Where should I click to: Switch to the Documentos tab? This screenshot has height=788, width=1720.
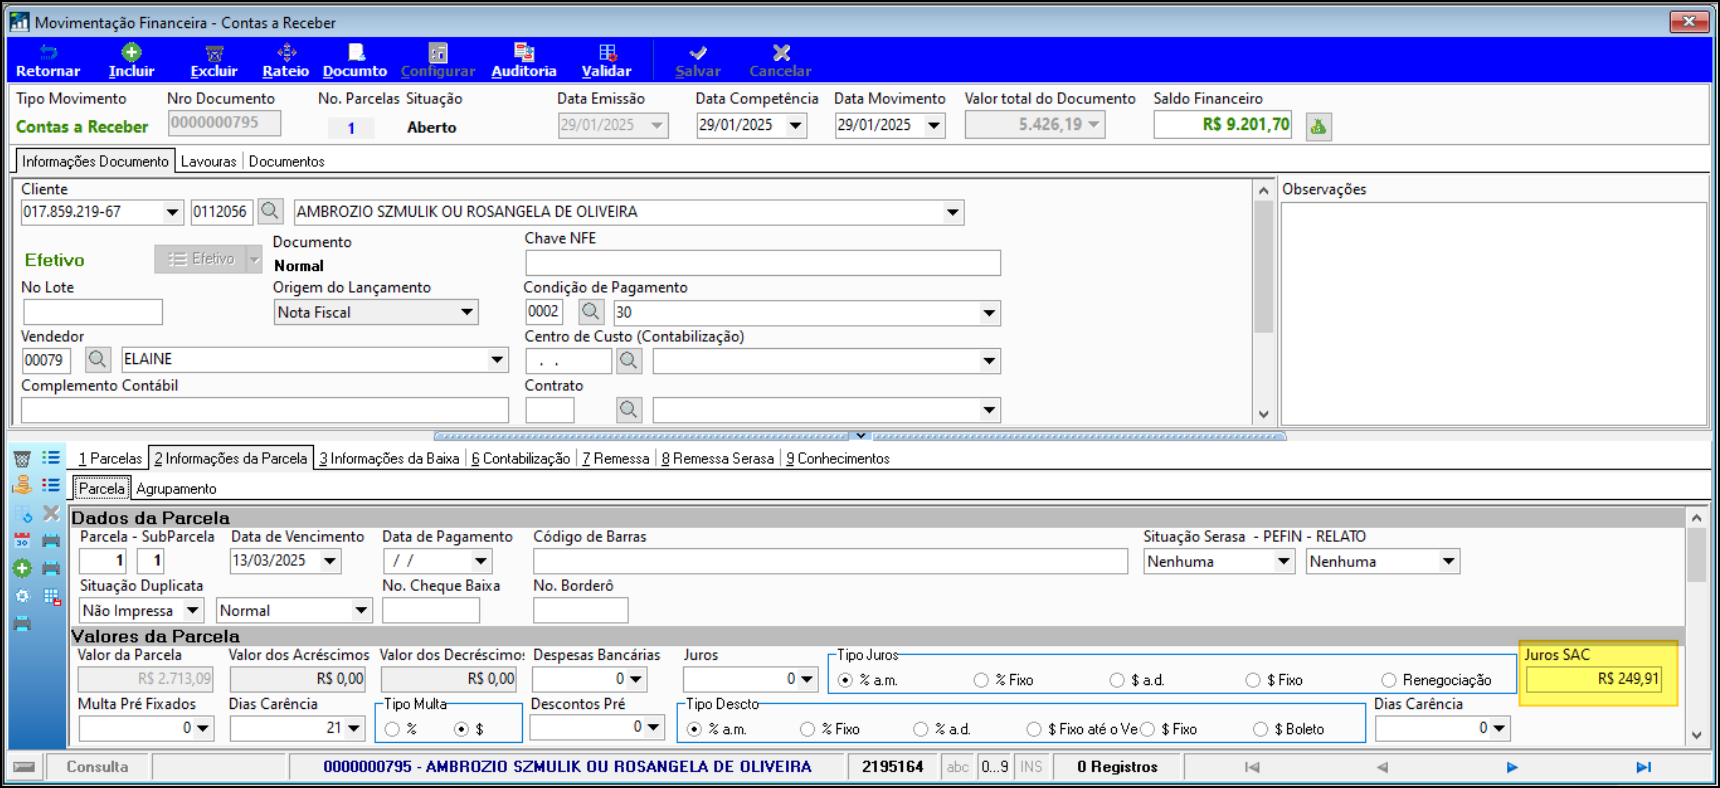(286, 161)
